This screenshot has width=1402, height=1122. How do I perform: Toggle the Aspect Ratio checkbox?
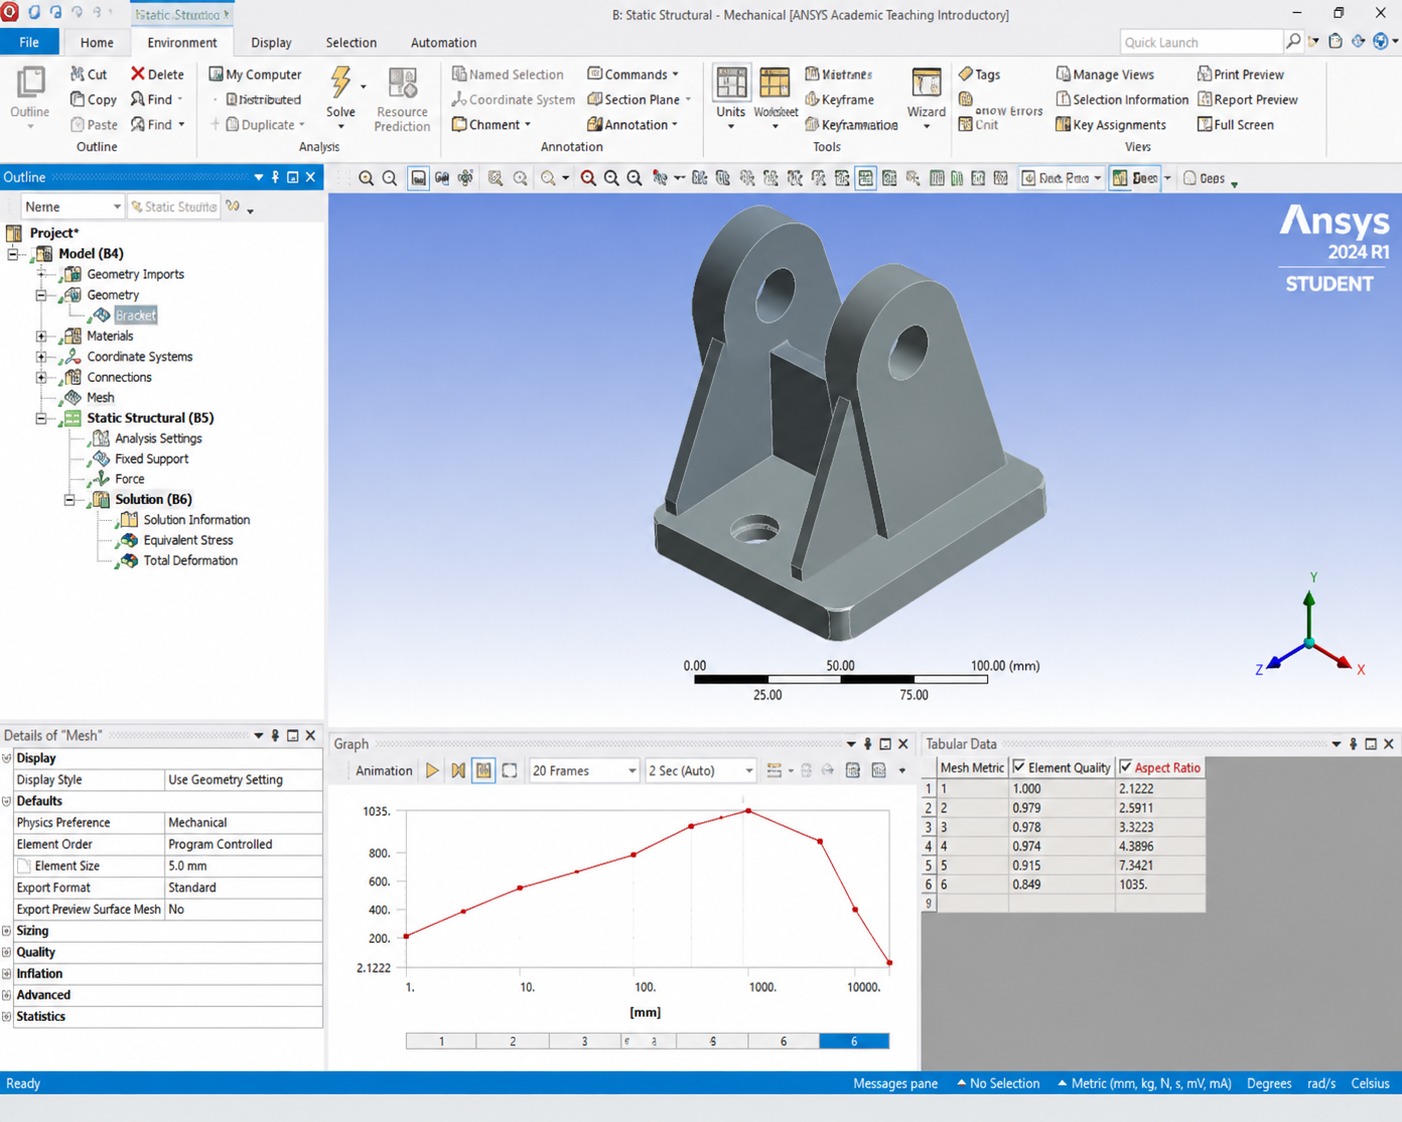(1125, 767)
